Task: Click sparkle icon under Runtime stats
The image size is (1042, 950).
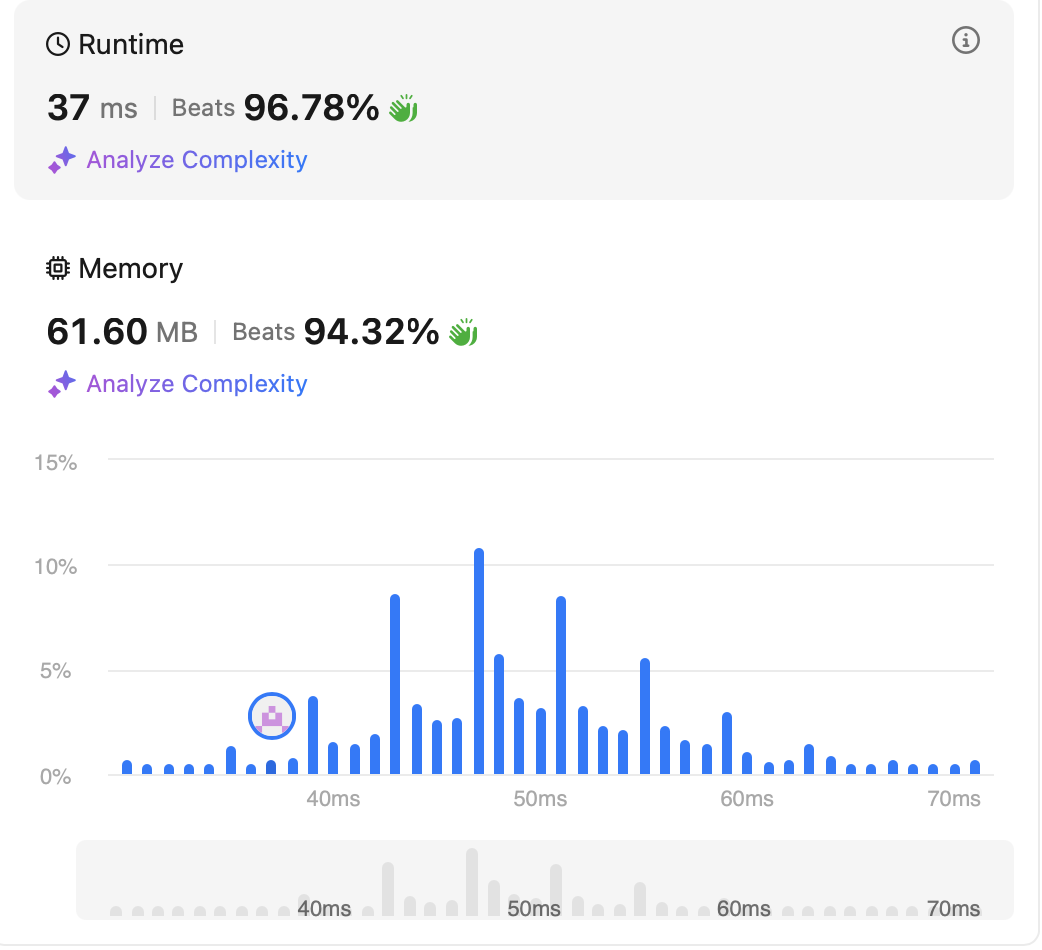Action: click(62, 160)
